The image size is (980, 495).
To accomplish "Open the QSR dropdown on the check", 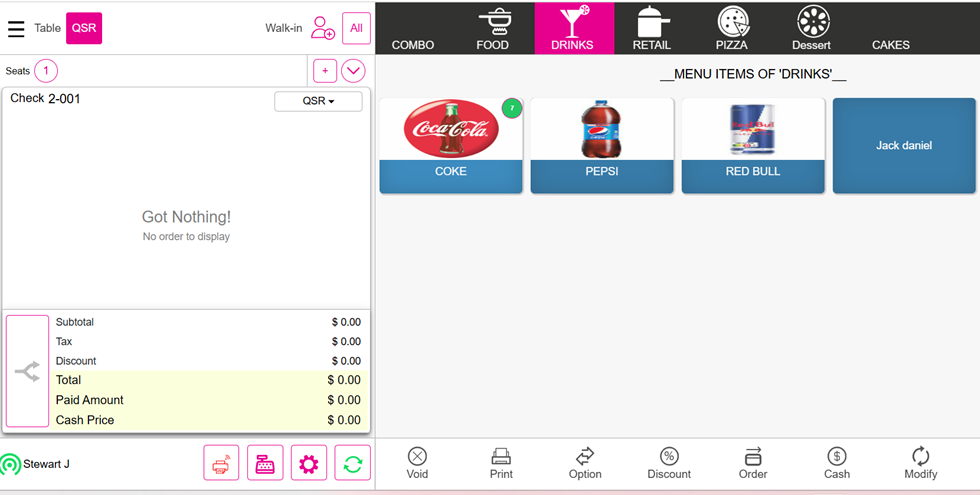I will click(318, 101).
